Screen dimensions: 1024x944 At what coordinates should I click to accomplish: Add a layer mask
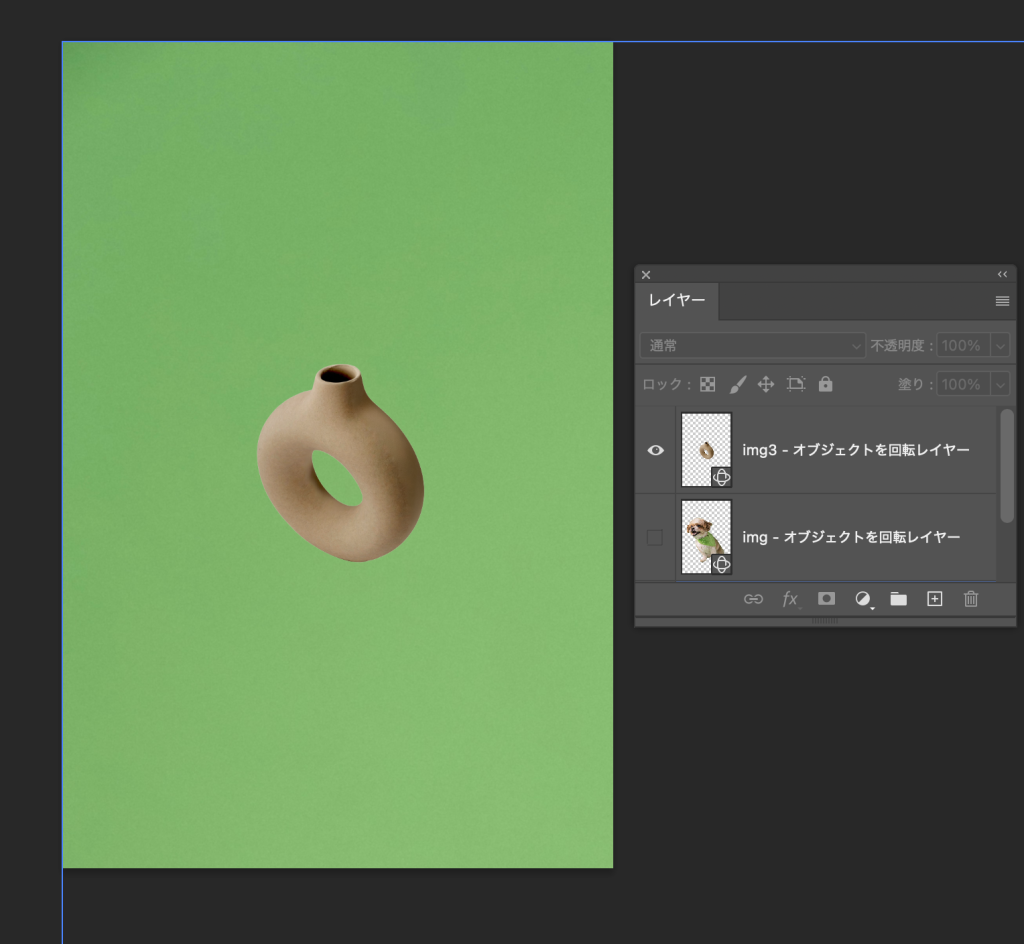click(x=826, y=599)
